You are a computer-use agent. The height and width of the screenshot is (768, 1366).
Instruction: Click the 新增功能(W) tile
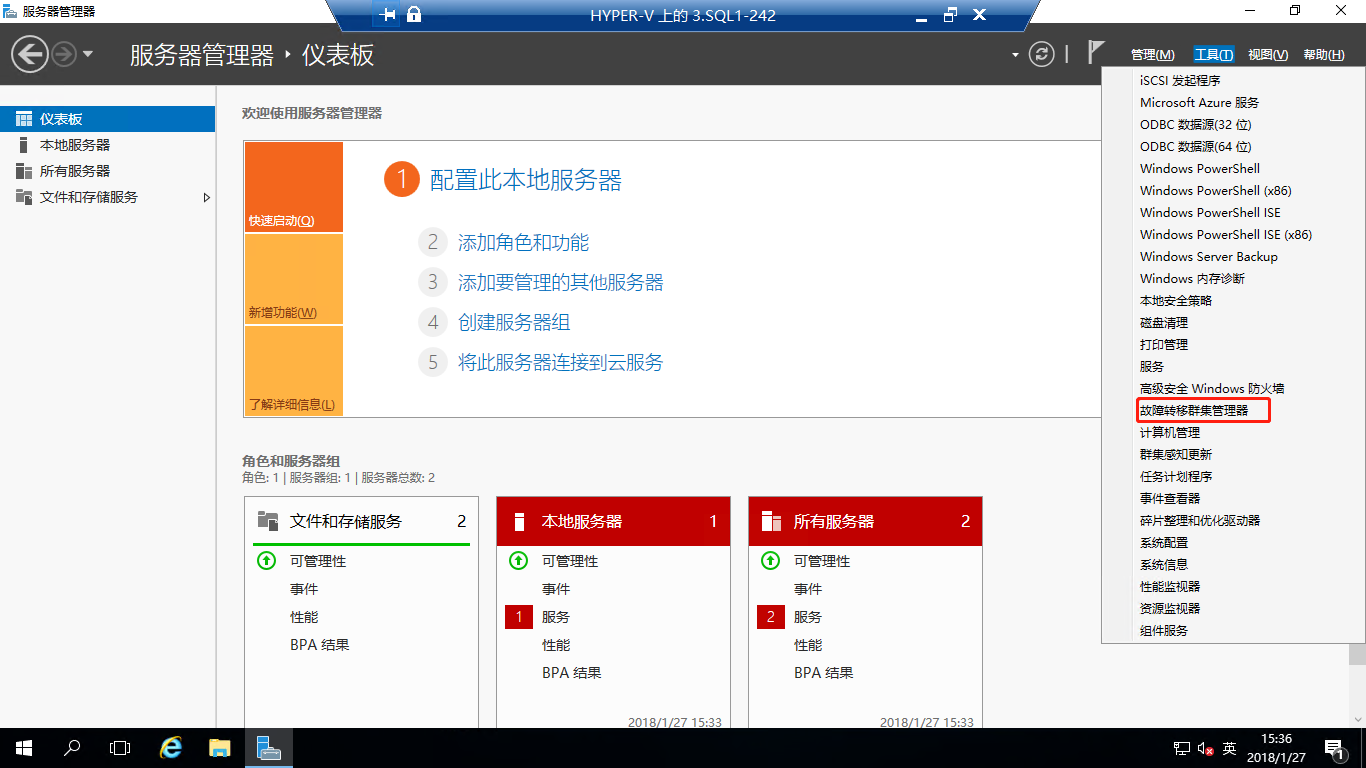(x=293, y=279)
